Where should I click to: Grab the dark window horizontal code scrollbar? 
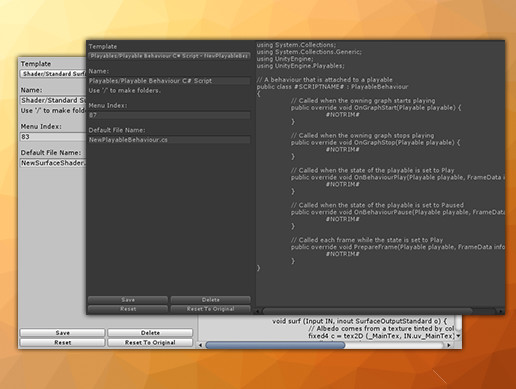[x=368, y=311]
